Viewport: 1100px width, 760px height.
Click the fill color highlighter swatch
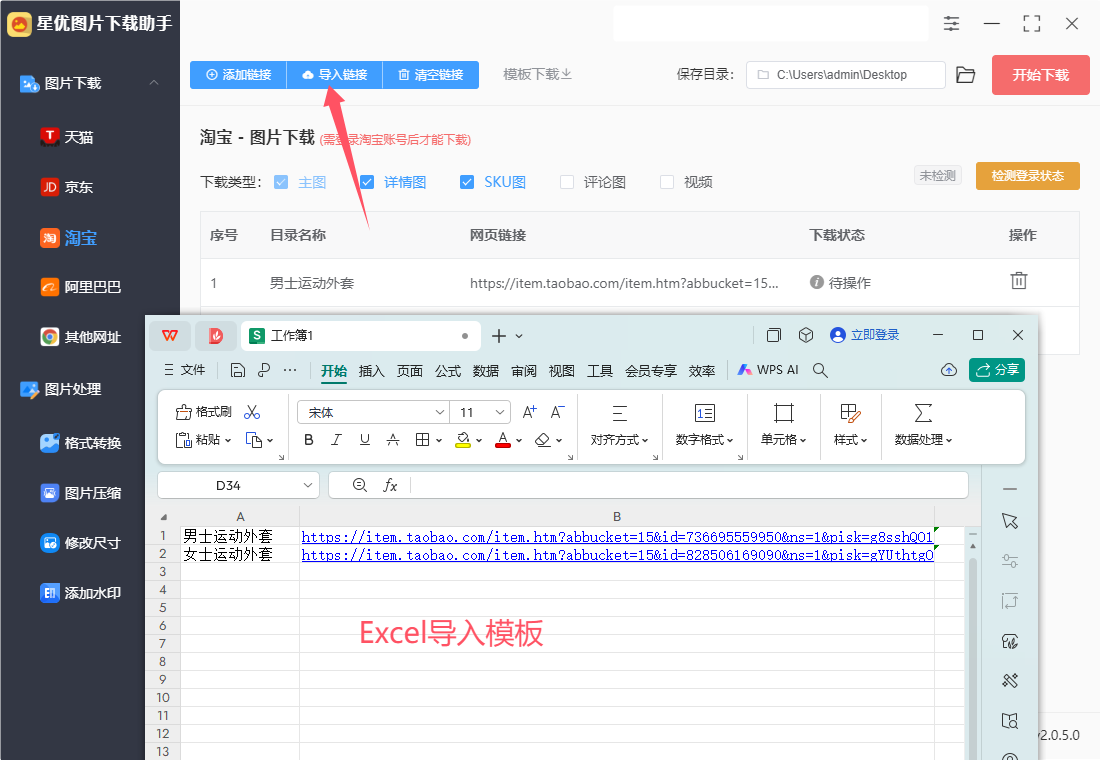[x=463, y=440]
